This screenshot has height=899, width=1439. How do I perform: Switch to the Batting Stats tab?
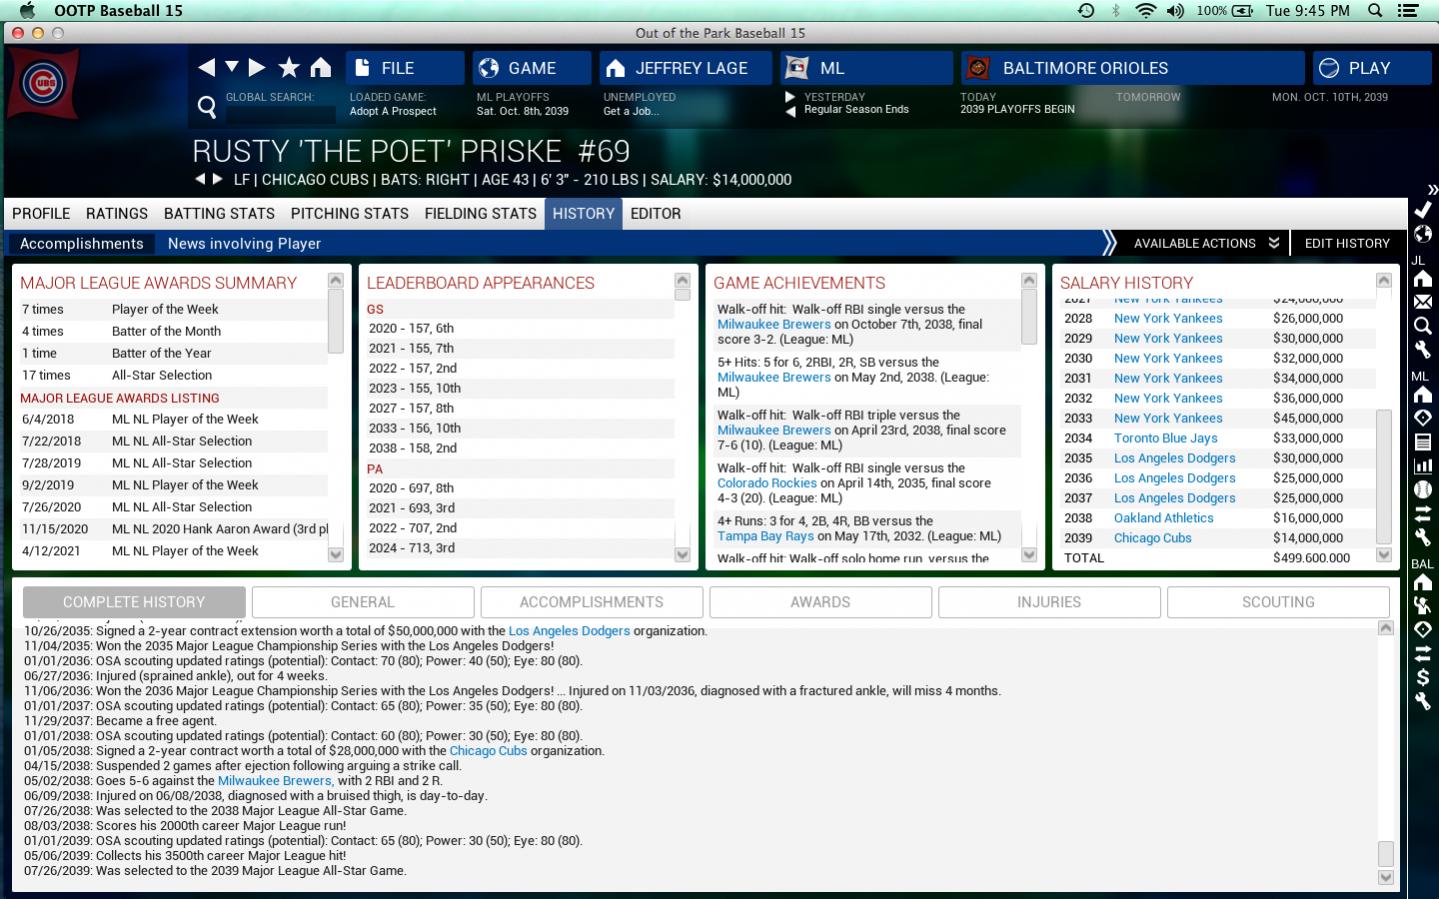(219, 213)
